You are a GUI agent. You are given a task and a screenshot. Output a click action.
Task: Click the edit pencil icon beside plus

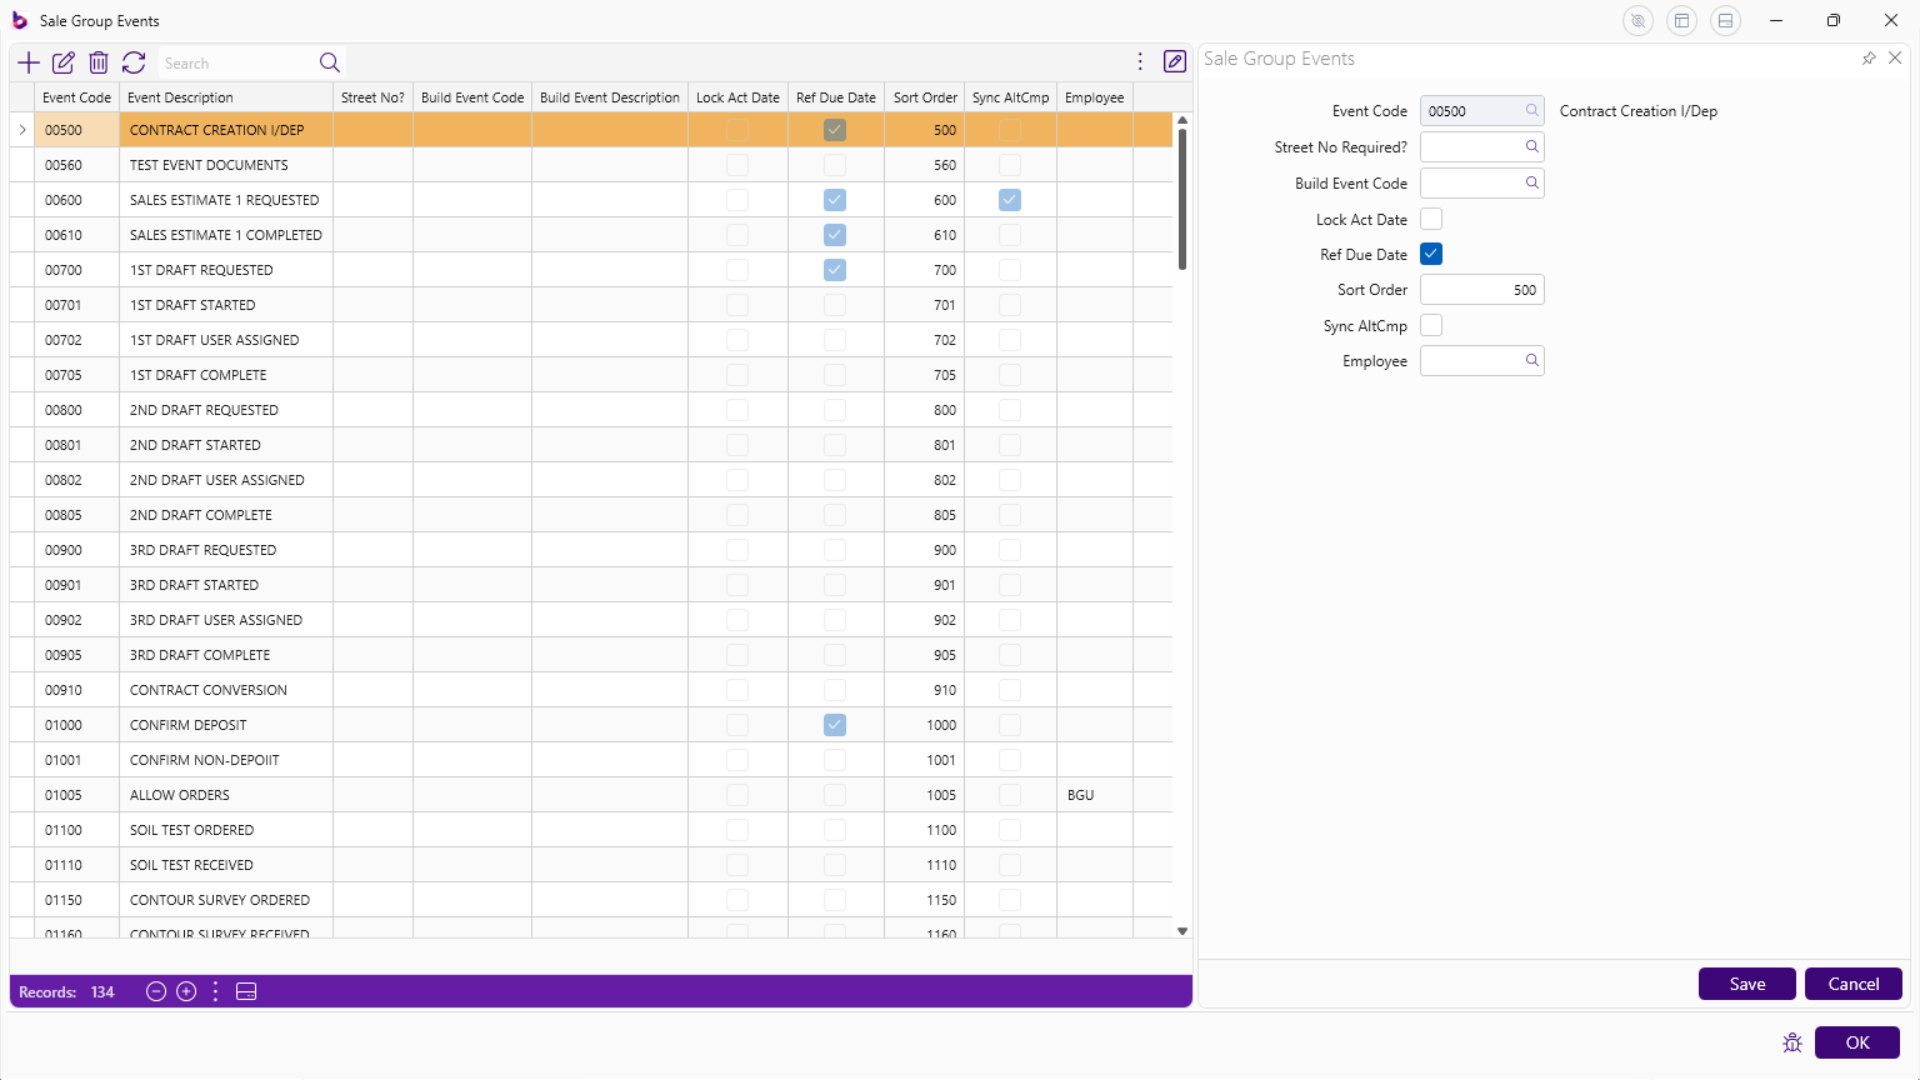click(63, 63)
